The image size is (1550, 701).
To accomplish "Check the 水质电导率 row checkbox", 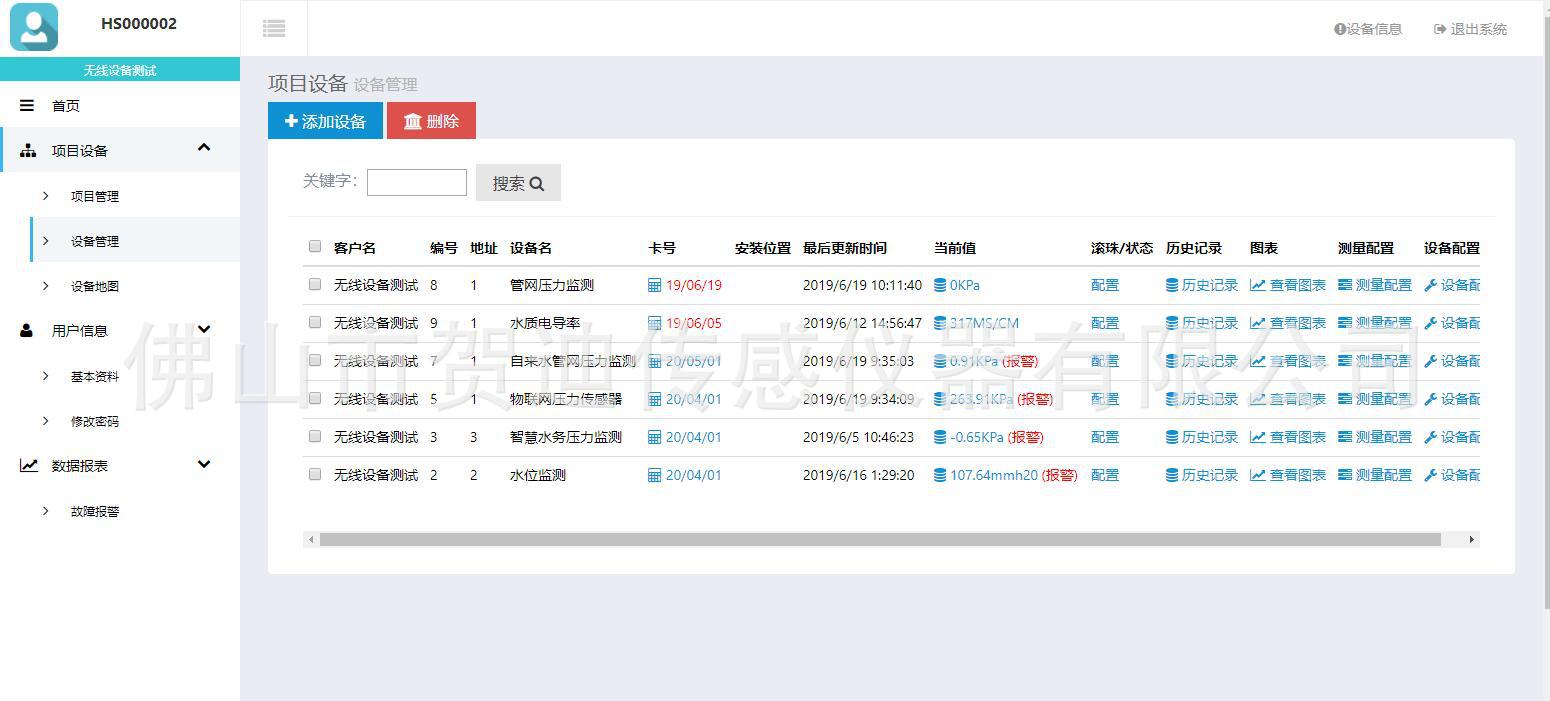I will click(315, 322).
